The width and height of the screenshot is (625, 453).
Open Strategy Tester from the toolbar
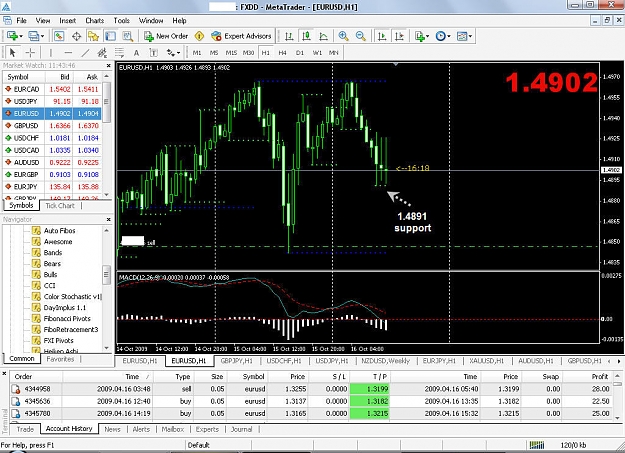point(128,36)
